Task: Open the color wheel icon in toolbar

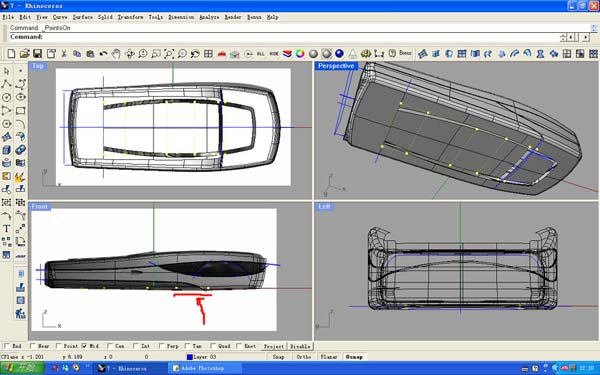Action: (300, 54)
